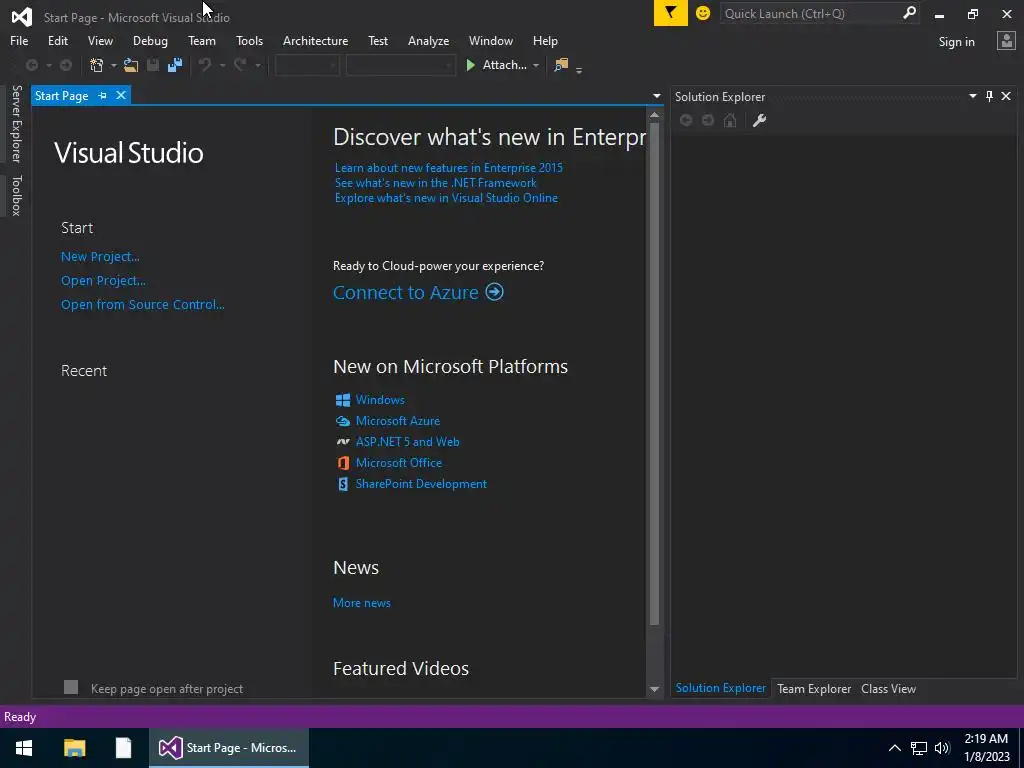Click the Solution Explorer Properties wrench icon

pyautogui.click(x=759, y=120)
